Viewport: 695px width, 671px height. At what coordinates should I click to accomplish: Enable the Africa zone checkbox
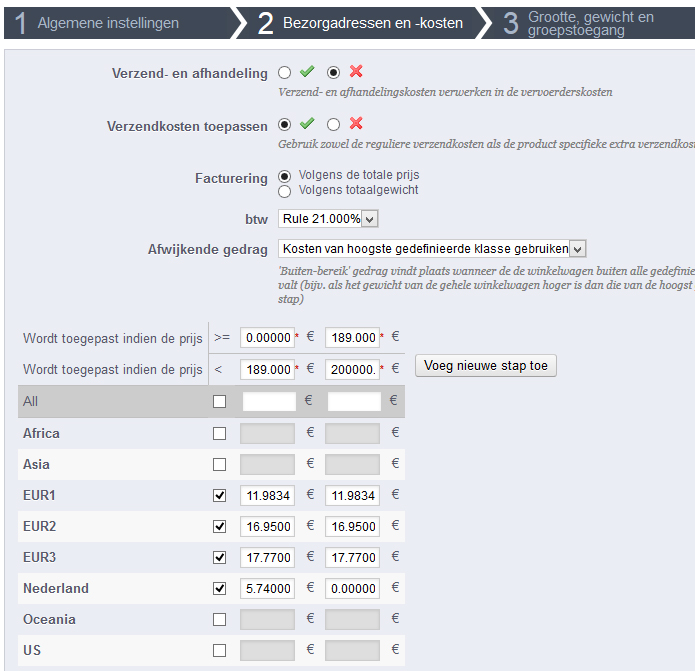219,433
